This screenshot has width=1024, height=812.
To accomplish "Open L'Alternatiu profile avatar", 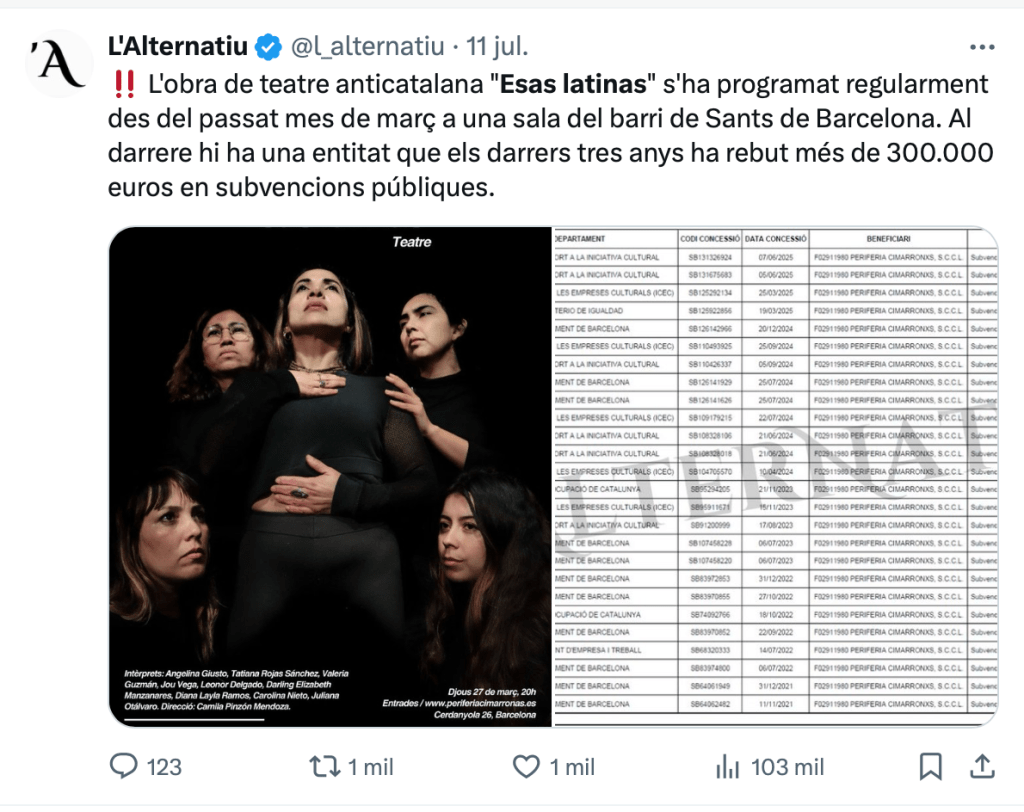I will point(59,64).
